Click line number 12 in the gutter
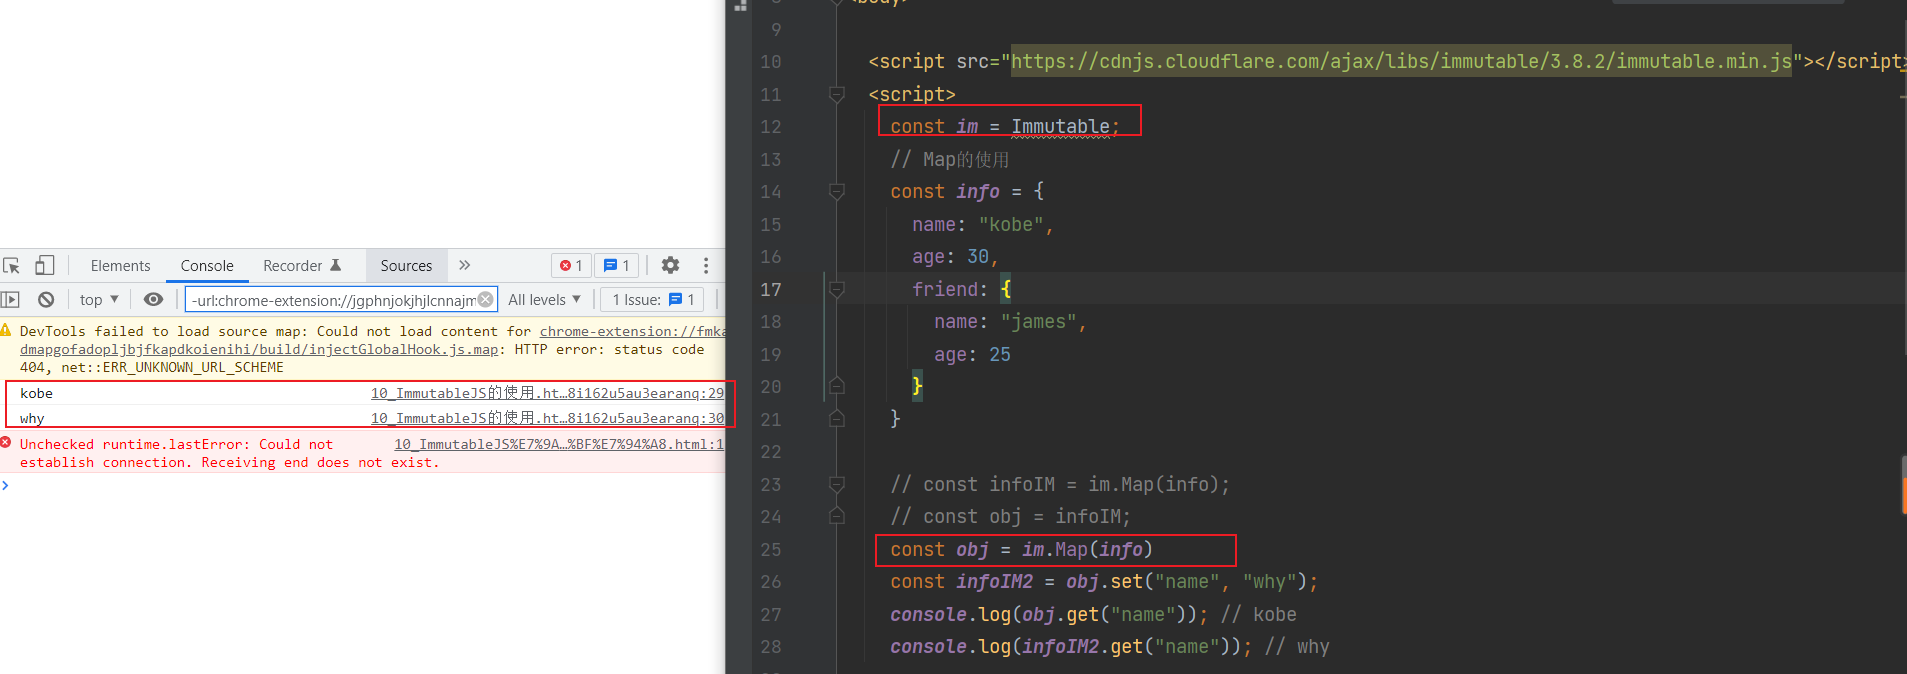The image size is (1907, 674). tap(770, 127)
